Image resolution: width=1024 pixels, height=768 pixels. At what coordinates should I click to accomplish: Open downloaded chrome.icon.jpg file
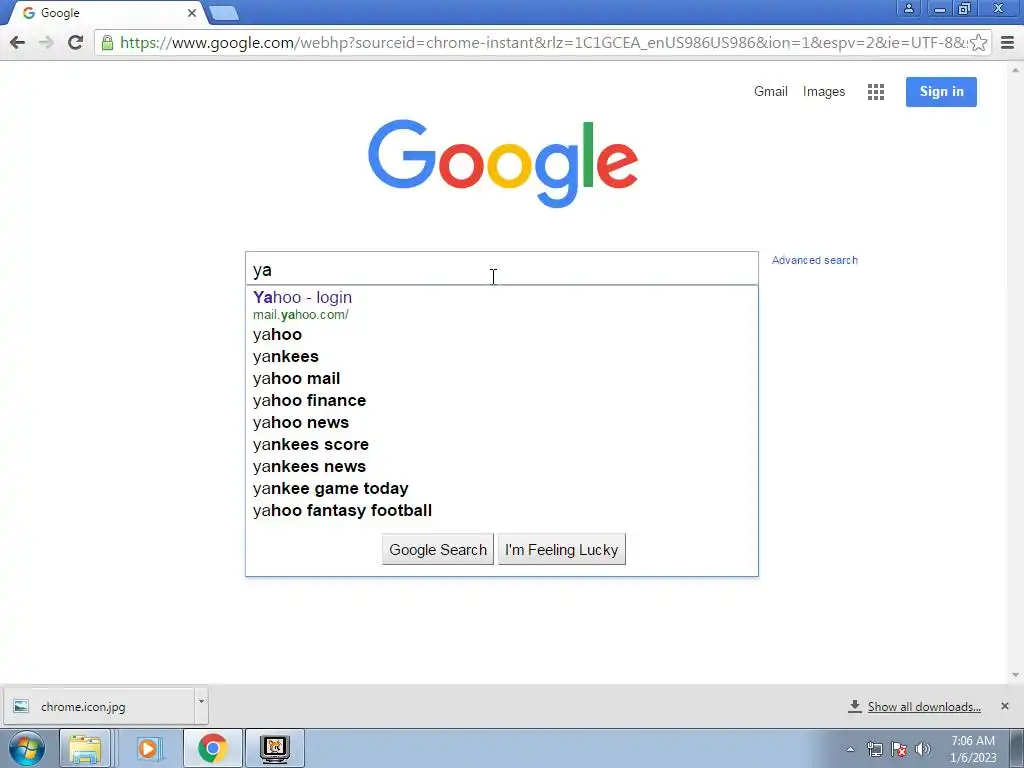pos(99,707)
